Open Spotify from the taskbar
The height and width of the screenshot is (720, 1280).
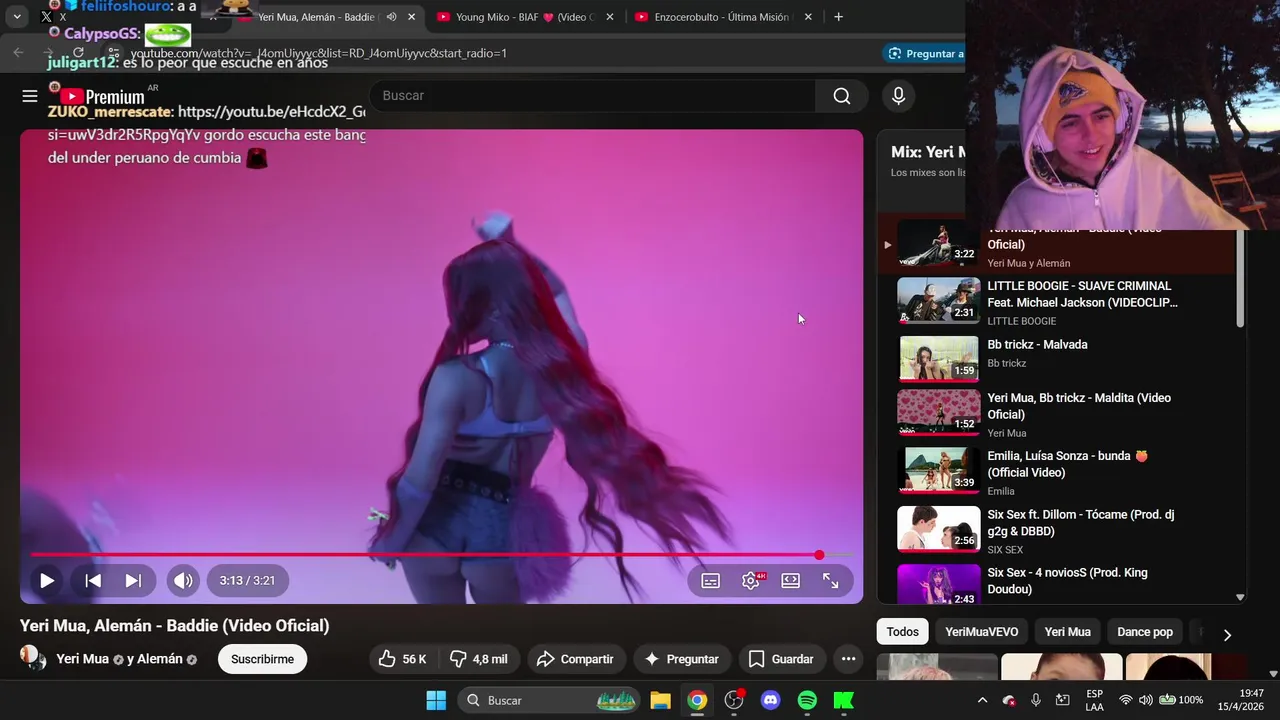coord(807,700)
